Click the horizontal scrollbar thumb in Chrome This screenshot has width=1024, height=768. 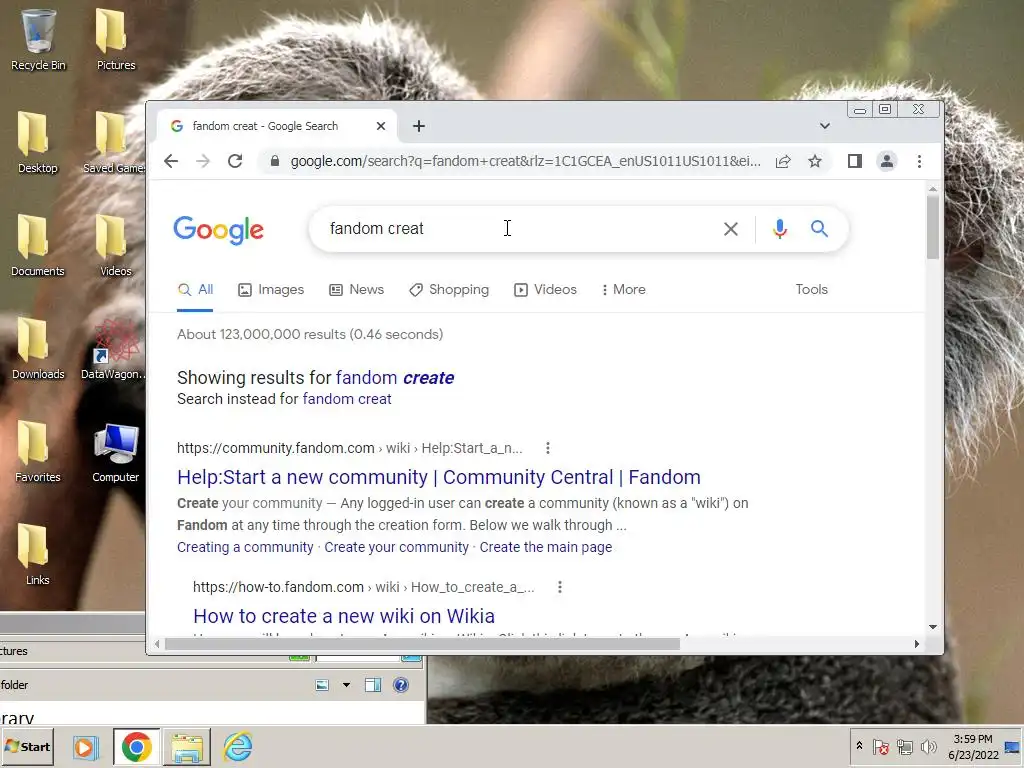(x=423, y=644)
